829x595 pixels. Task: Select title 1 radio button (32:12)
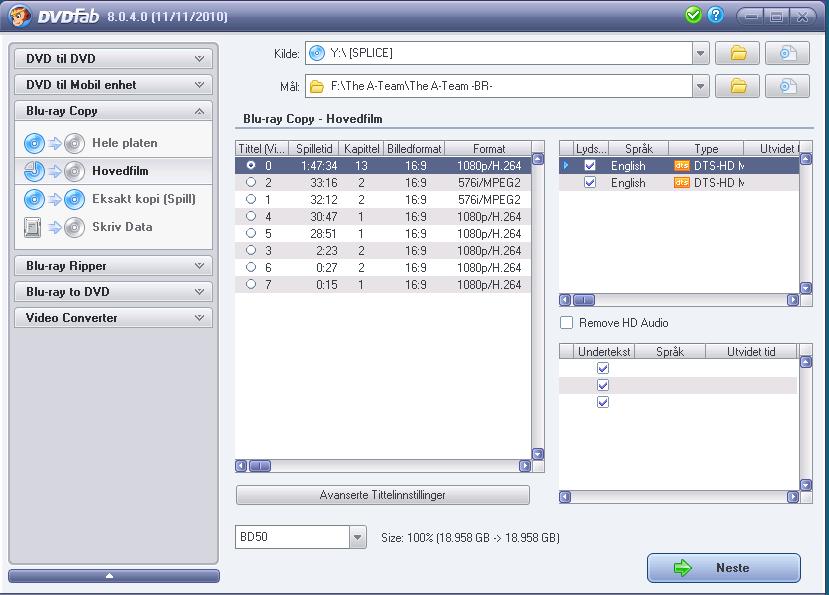tap(251, 199)
